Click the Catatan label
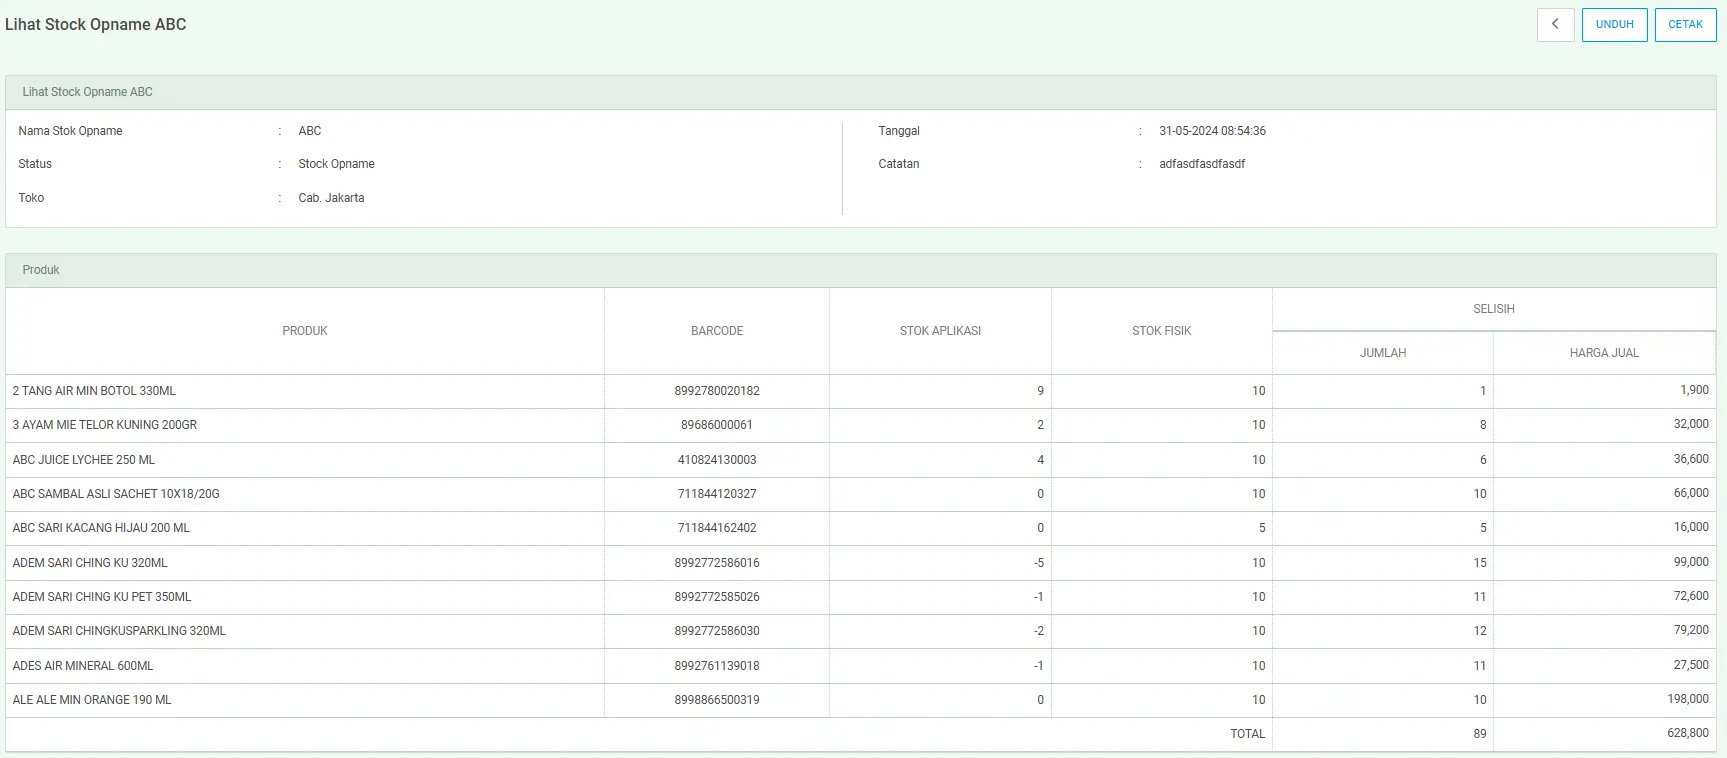 (898, 164)
